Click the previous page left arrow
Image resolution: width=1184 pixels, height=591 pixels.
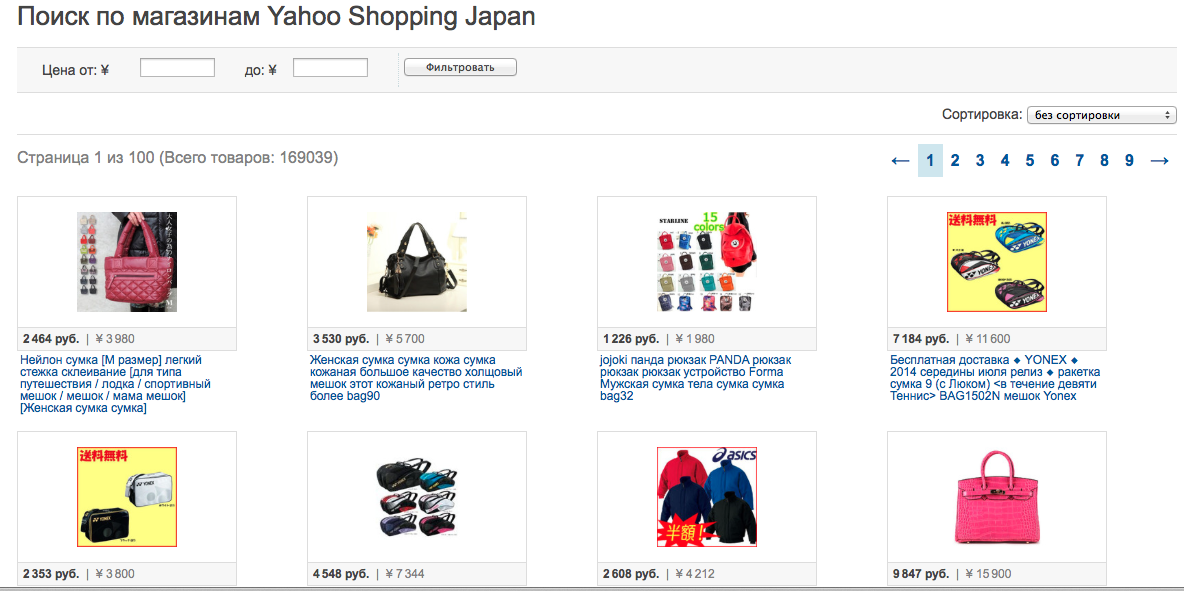[x=900, y=161]
